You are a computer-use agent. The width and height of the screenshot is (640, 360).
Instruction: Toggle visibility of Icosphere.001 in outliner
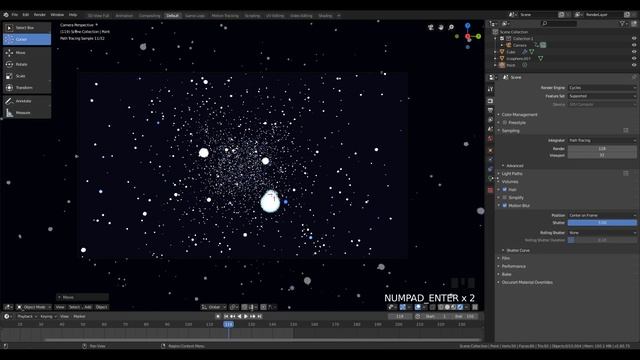634,58
